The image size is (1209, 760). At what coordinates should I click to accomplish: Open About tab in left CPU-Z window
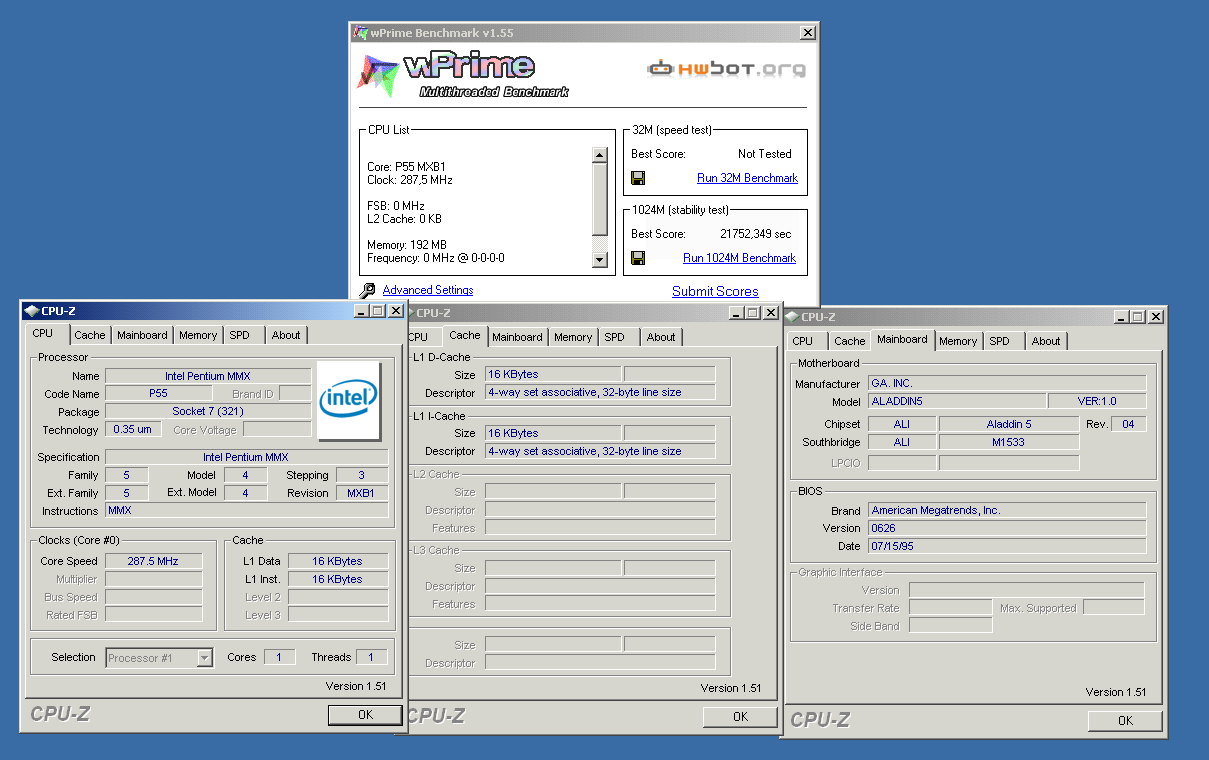(286, 335)
